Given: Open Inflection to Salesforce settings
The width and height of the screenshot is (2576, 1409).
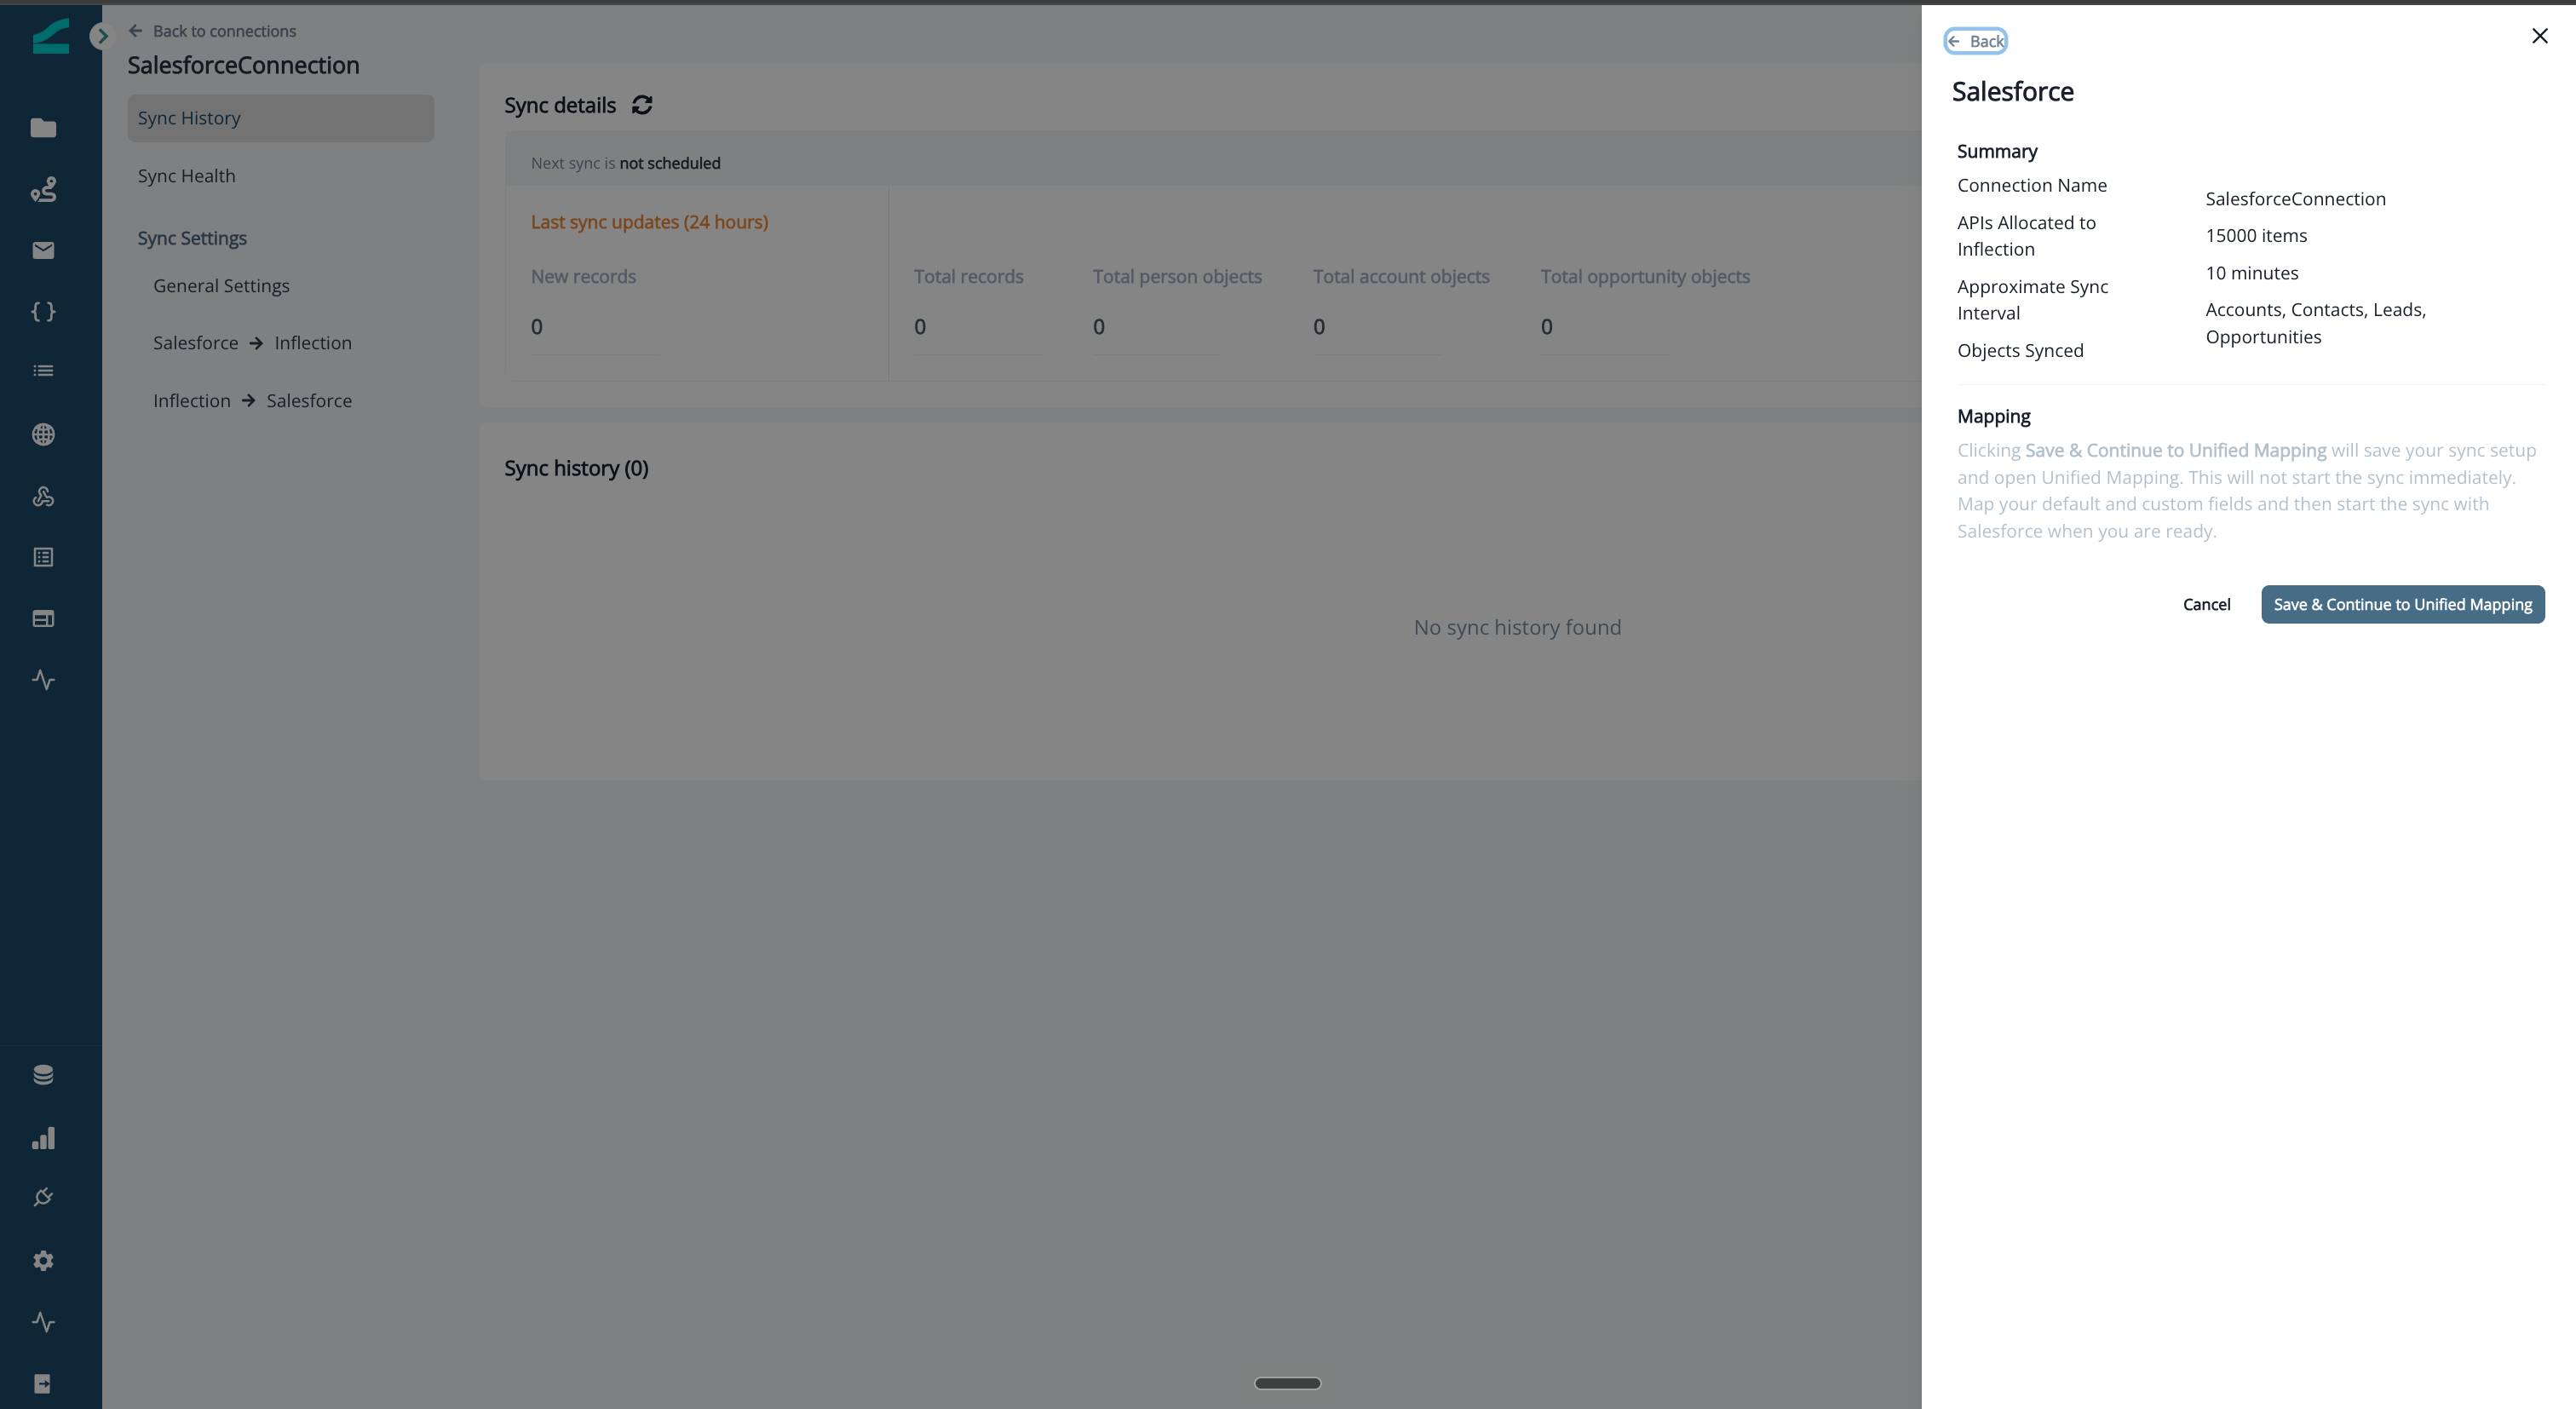Looking at the screenshot, I should [x=252, y=401].
